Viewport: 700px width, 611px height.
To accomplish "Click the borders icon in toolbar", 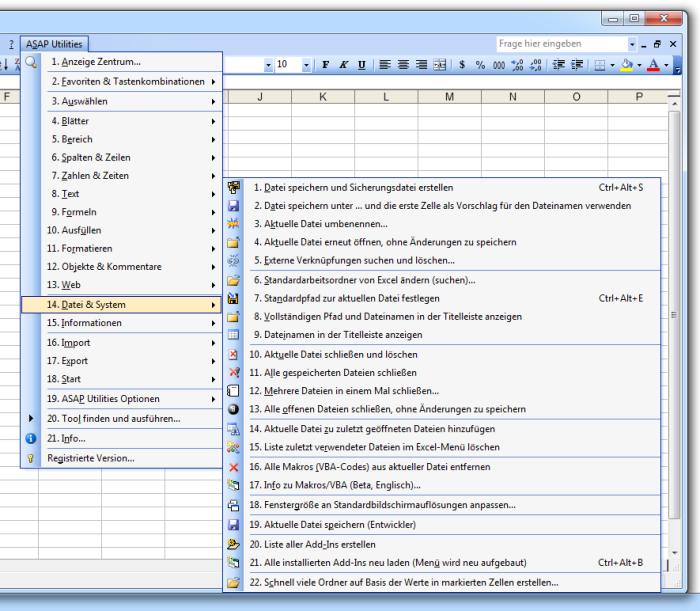I will pos(600,65).
